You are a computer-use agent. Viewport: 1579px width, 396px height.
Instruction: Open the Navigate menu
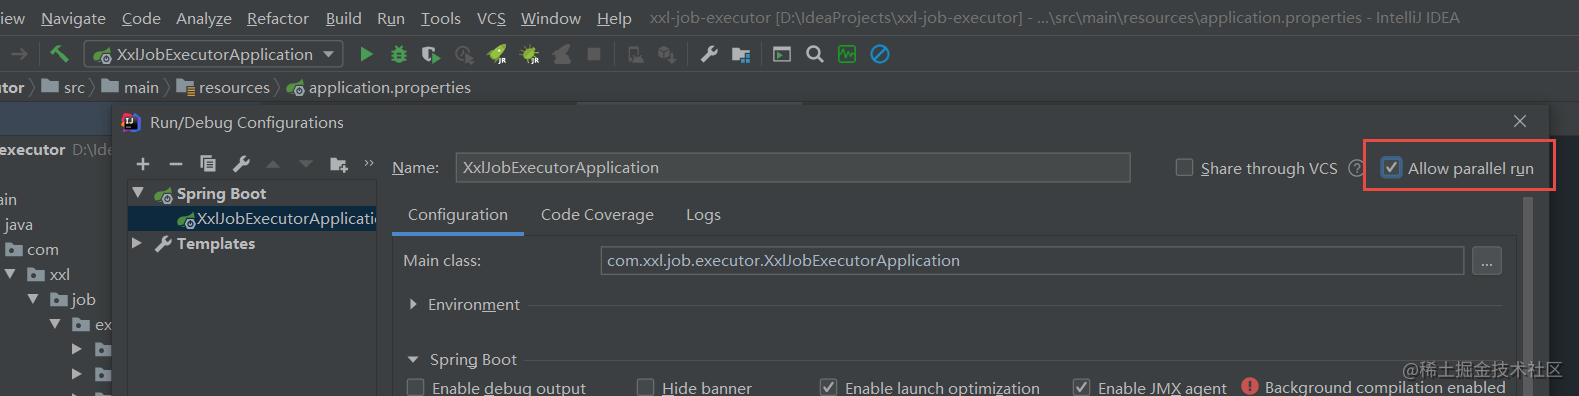tap(73, 18)
